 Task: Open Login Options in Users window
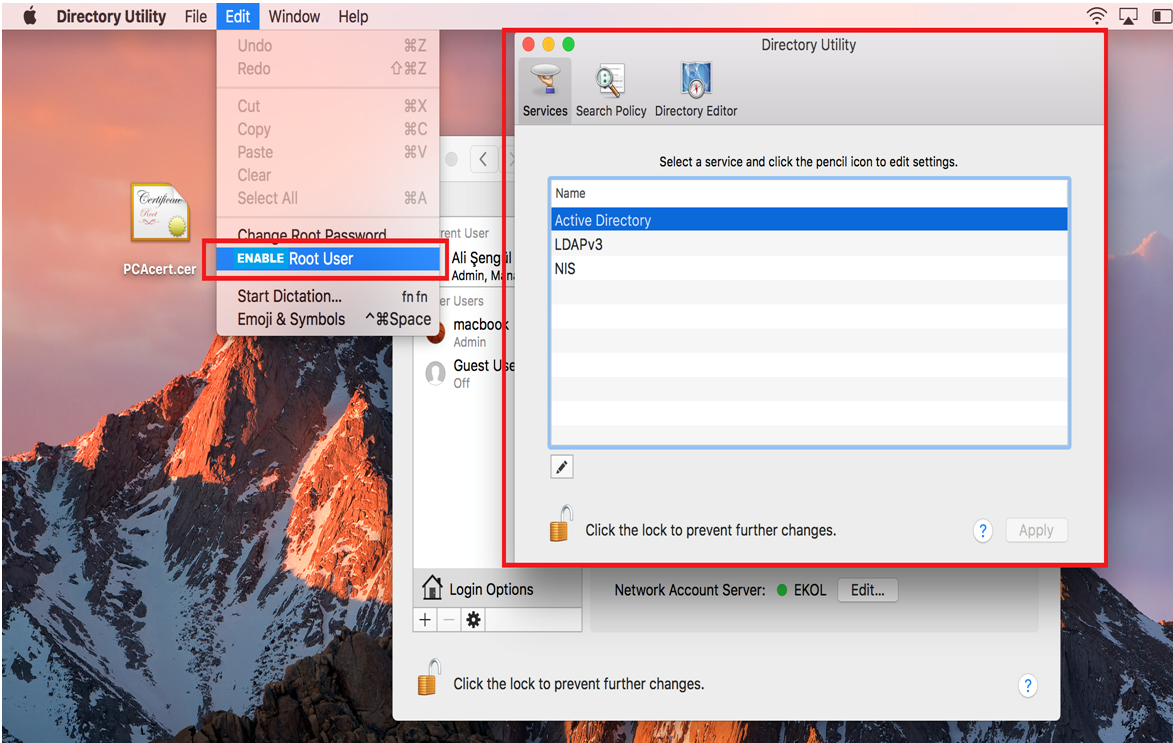pyautogui.click(x=497, y=589)
